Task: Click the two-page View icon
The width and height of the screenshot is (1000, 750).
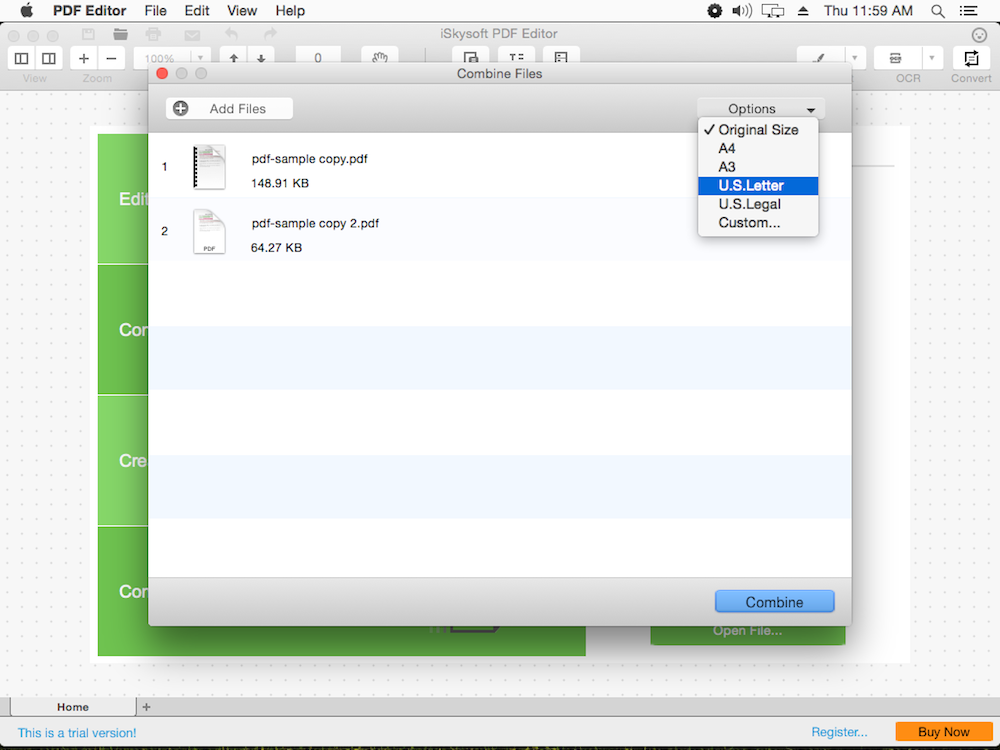Action: (x=48, y=58)
